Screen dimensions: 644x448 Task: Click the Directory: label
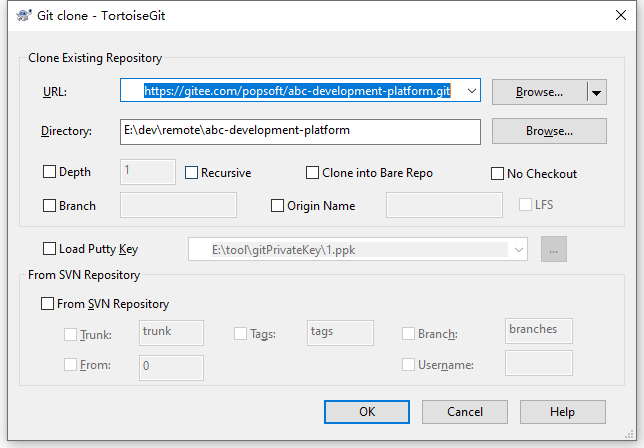(x=66, y=131)
